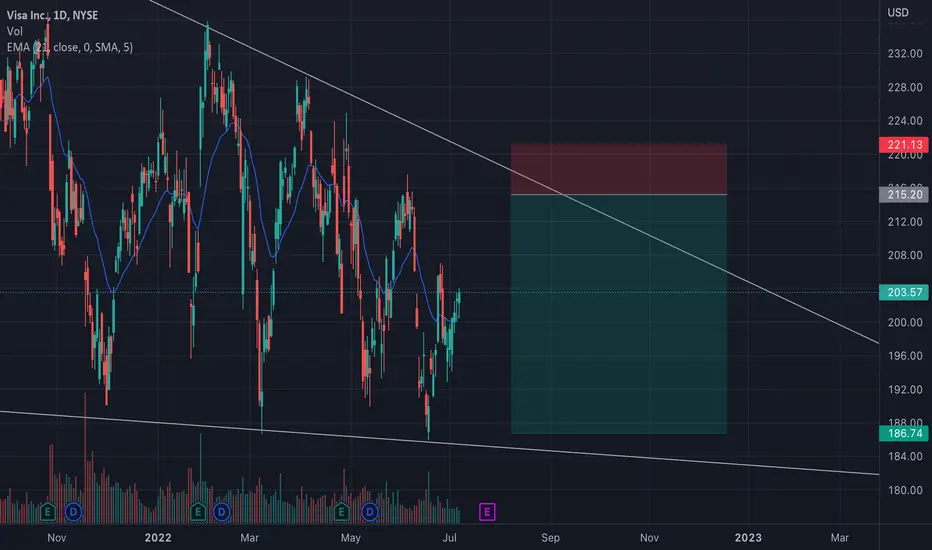
Task: Click the May label on the time axis
Action: pos(351,538)
